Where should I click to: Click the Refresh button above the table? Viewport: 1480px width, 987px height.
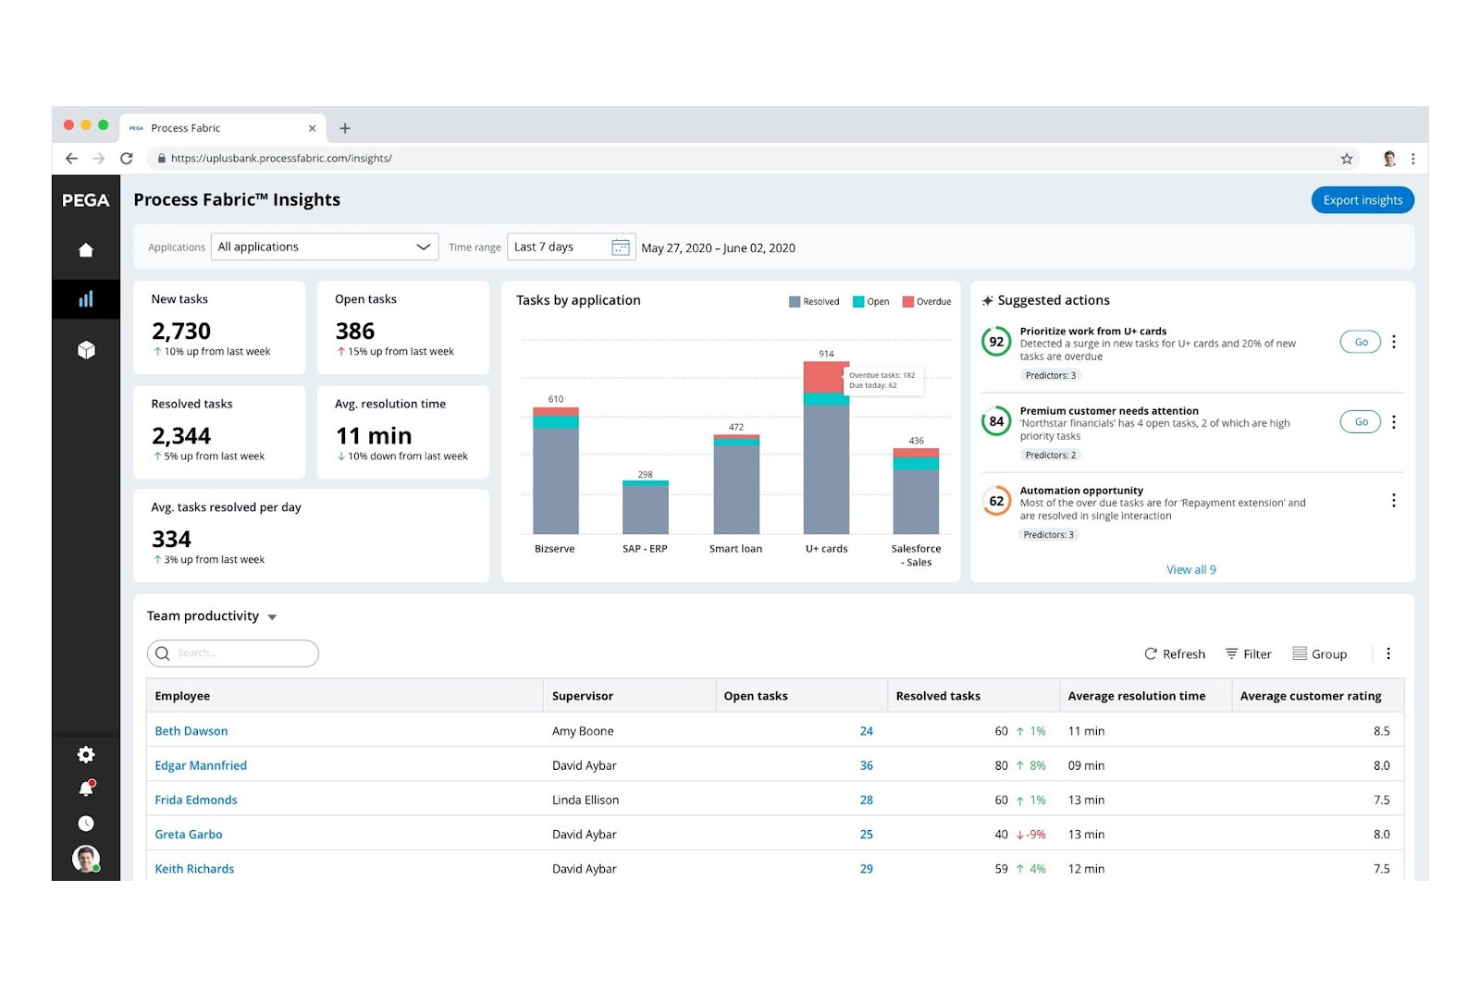tap(1175, 654)
